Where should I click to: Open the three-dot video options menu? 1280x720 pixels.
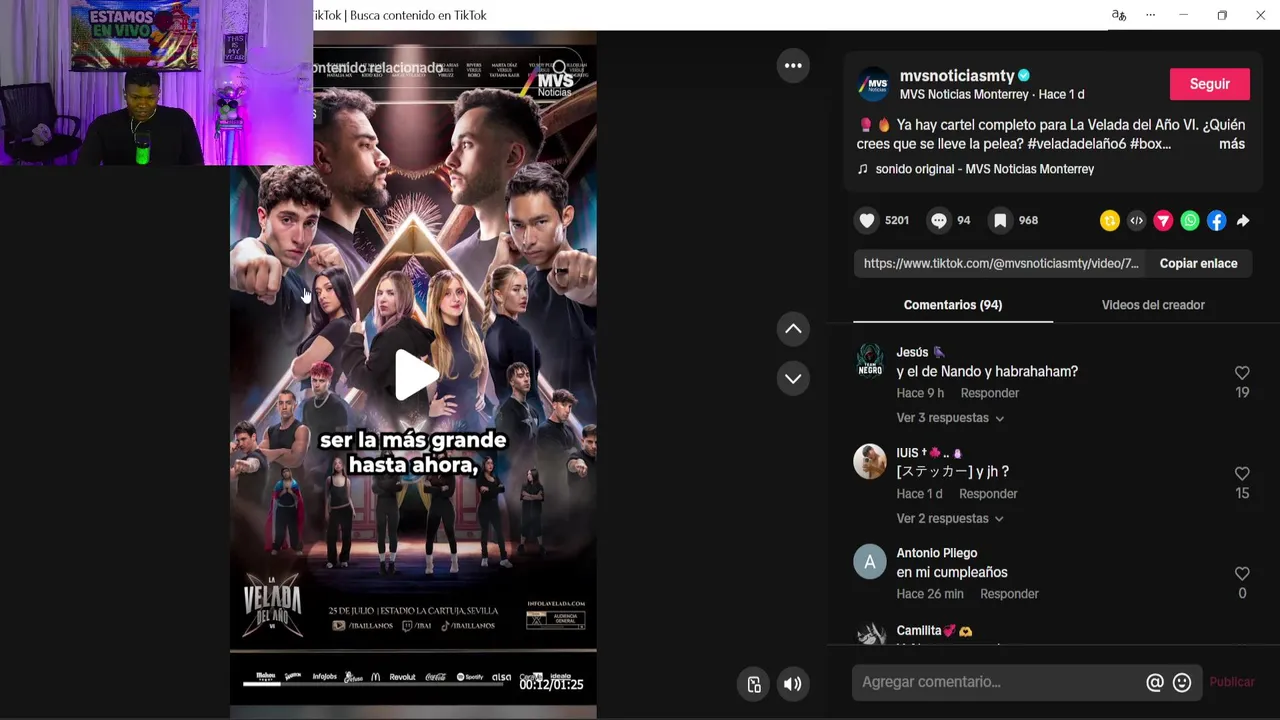pyautogui.click(x=793, y=66)
